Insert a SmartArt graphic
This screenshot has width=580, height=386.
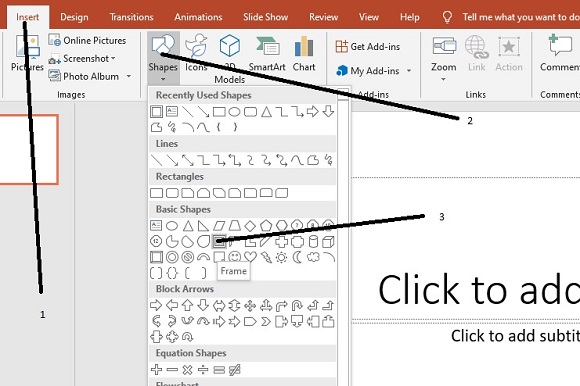pos(267,53)
